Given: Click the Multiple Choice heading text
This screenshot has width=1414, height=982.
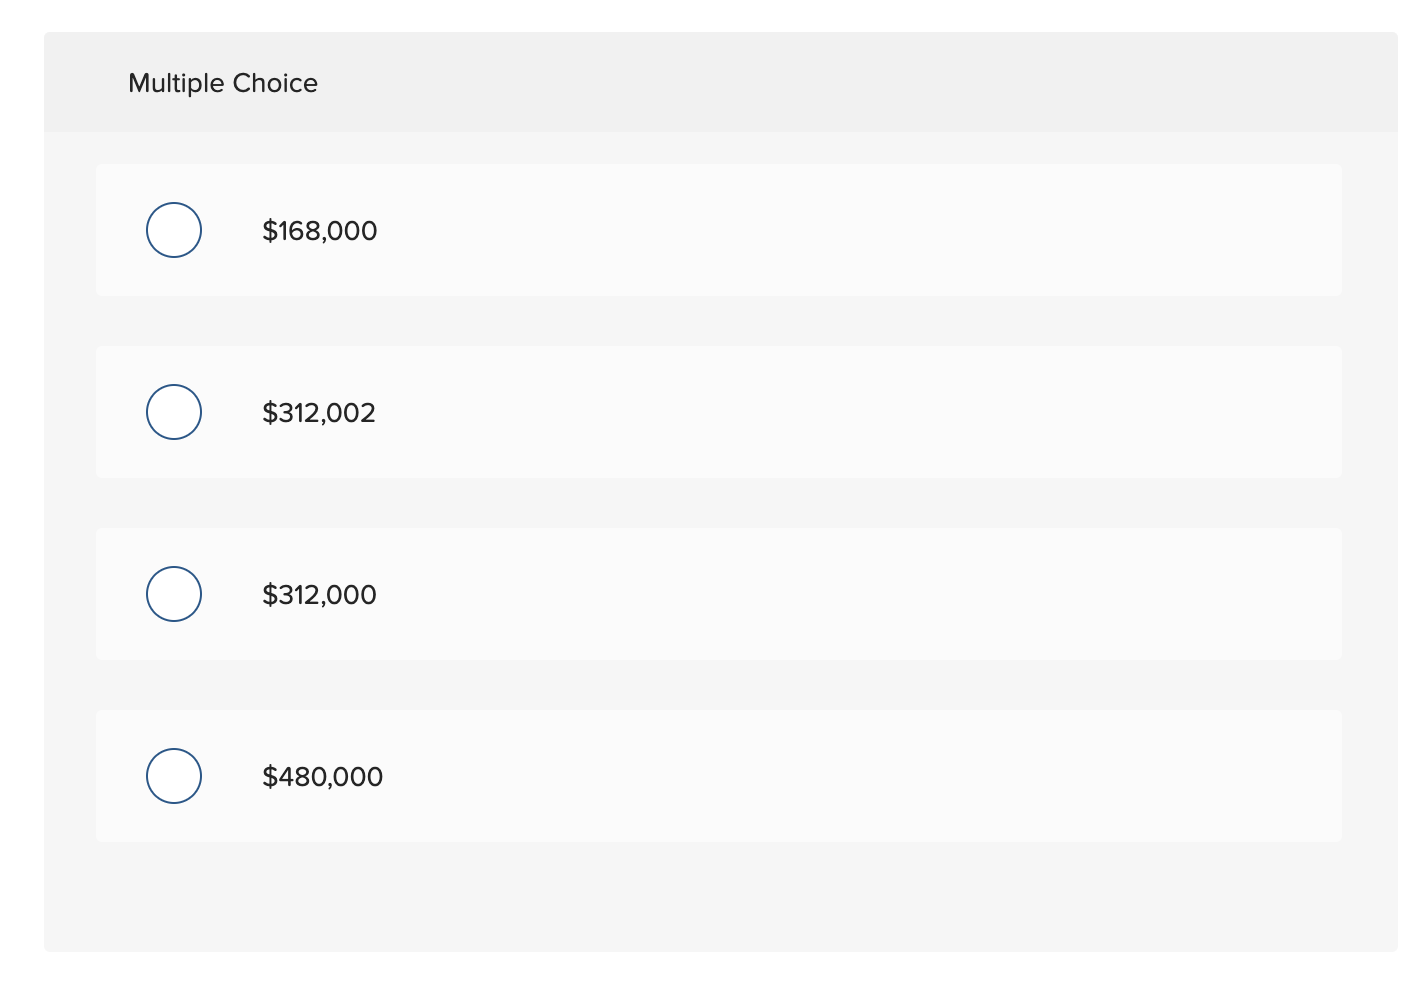Looking at the screenshot, I should click(223, 83).
